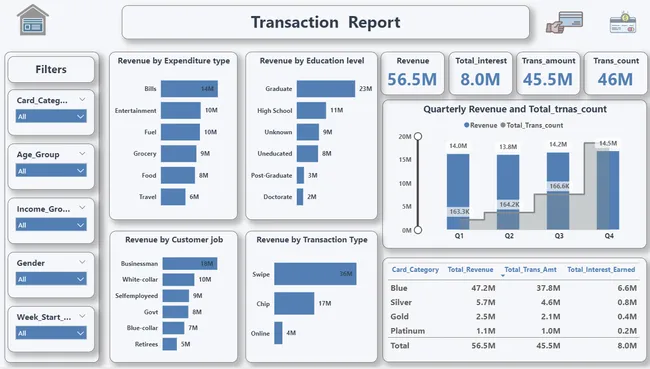Open the Gender All dropdown
The width and height of the screenshot is (650, 369).
pyautogui.click(x=51, y=279)
